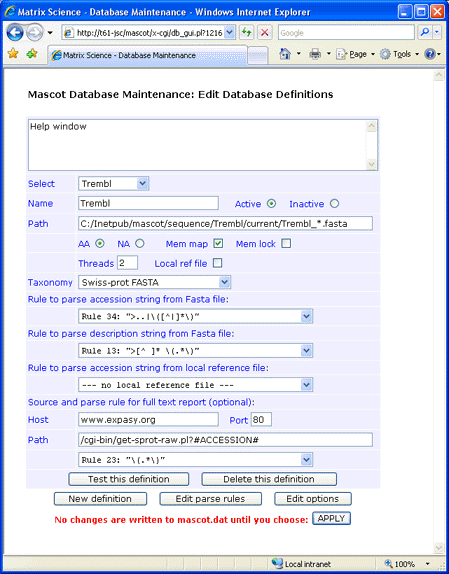Open the Tools menu
The width and height of the screenshot is (449, 574).
(399, 54)
